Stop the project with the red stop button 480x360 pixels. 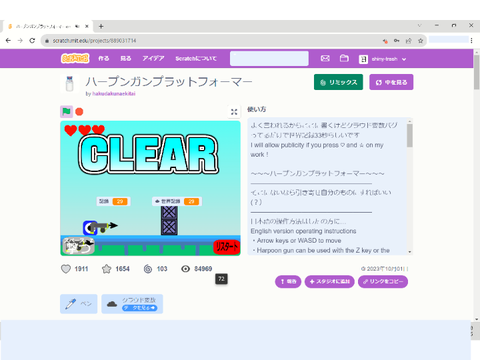pos(79,112)
